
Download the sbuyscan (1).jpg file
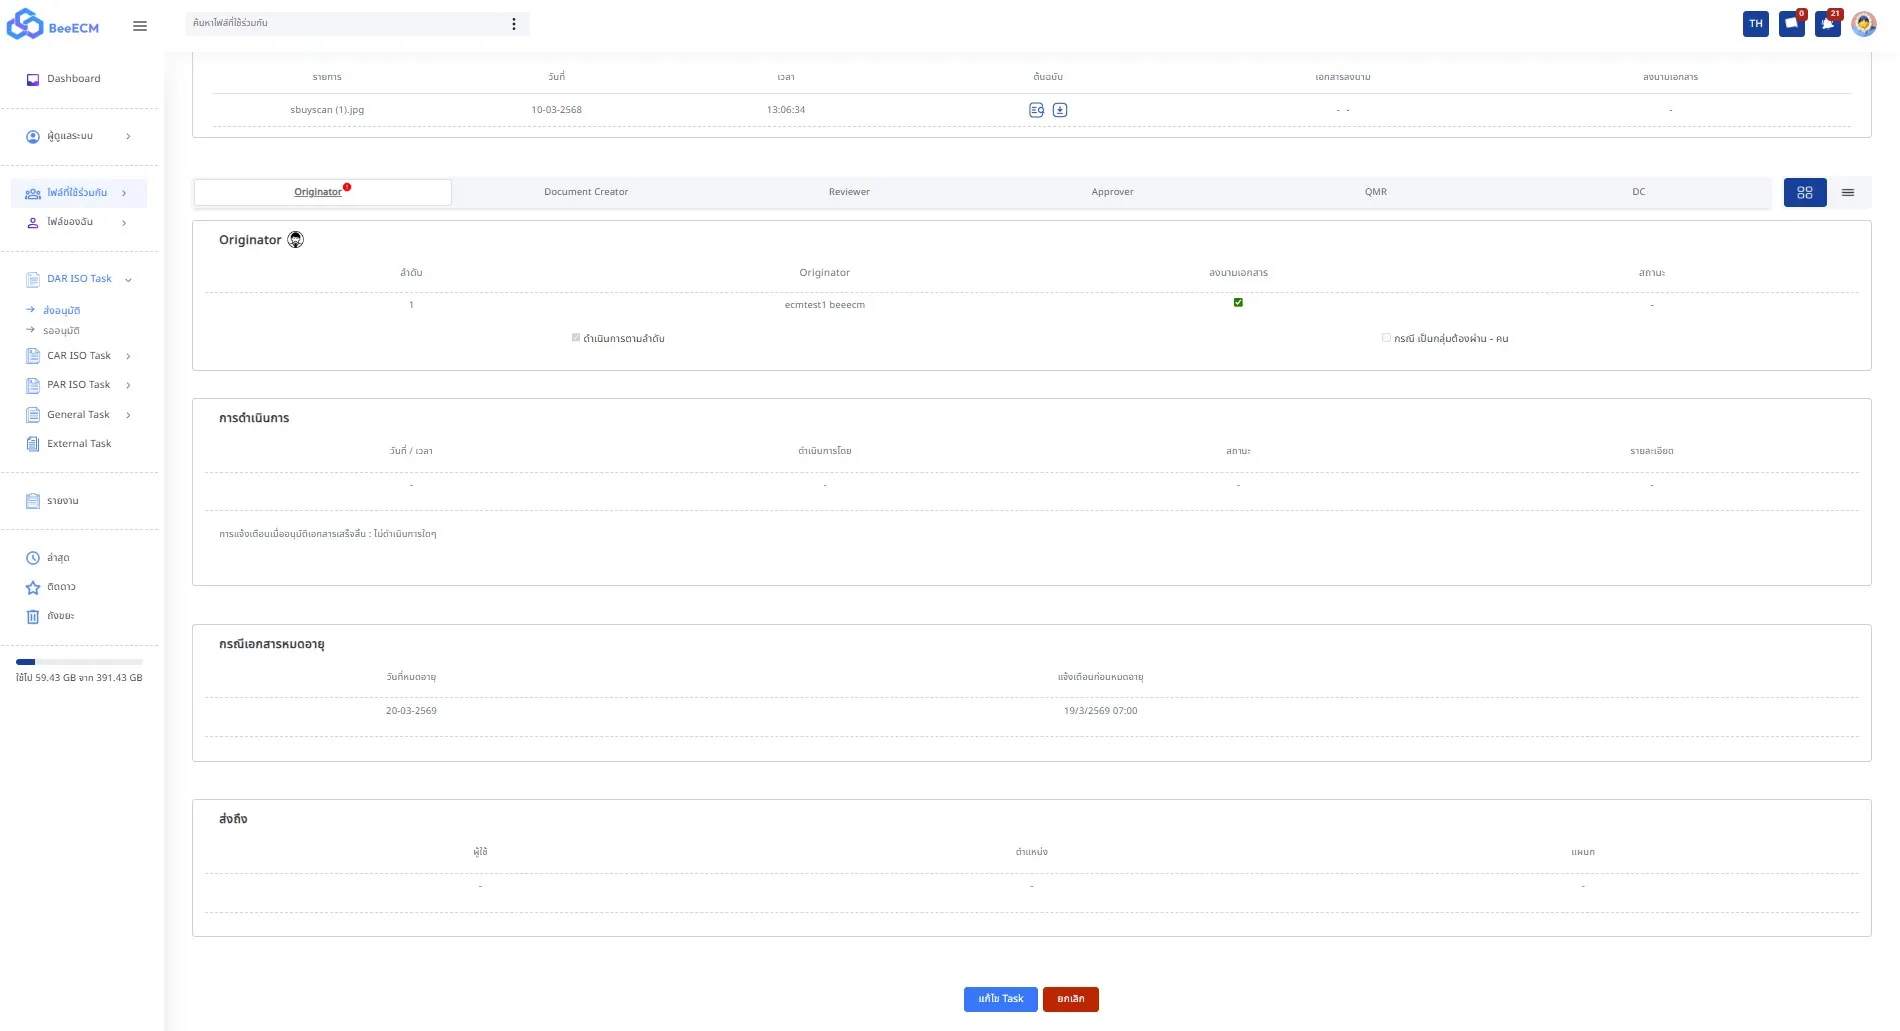[x=1060, y=110]
